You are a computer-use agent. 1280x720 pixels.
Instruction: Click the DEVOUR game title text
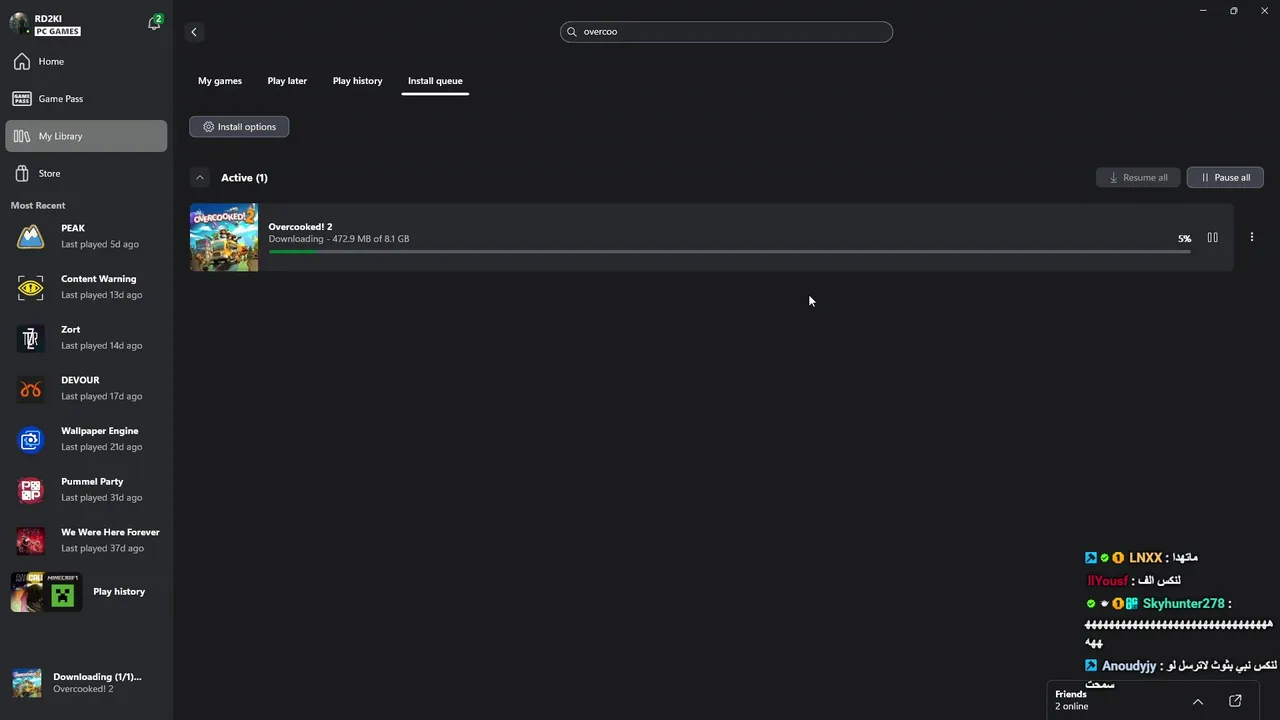(80, 380)
